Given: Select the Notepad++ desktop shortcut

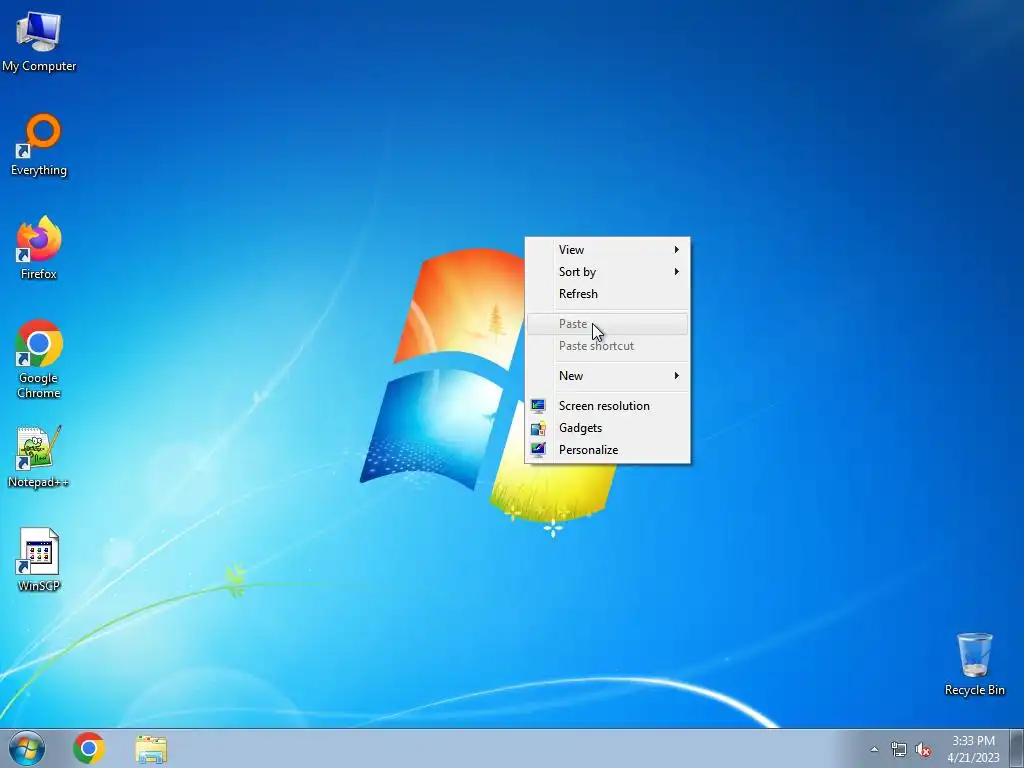Looking at the screenshot, I should pyautogui.click(x=39, y=456).
